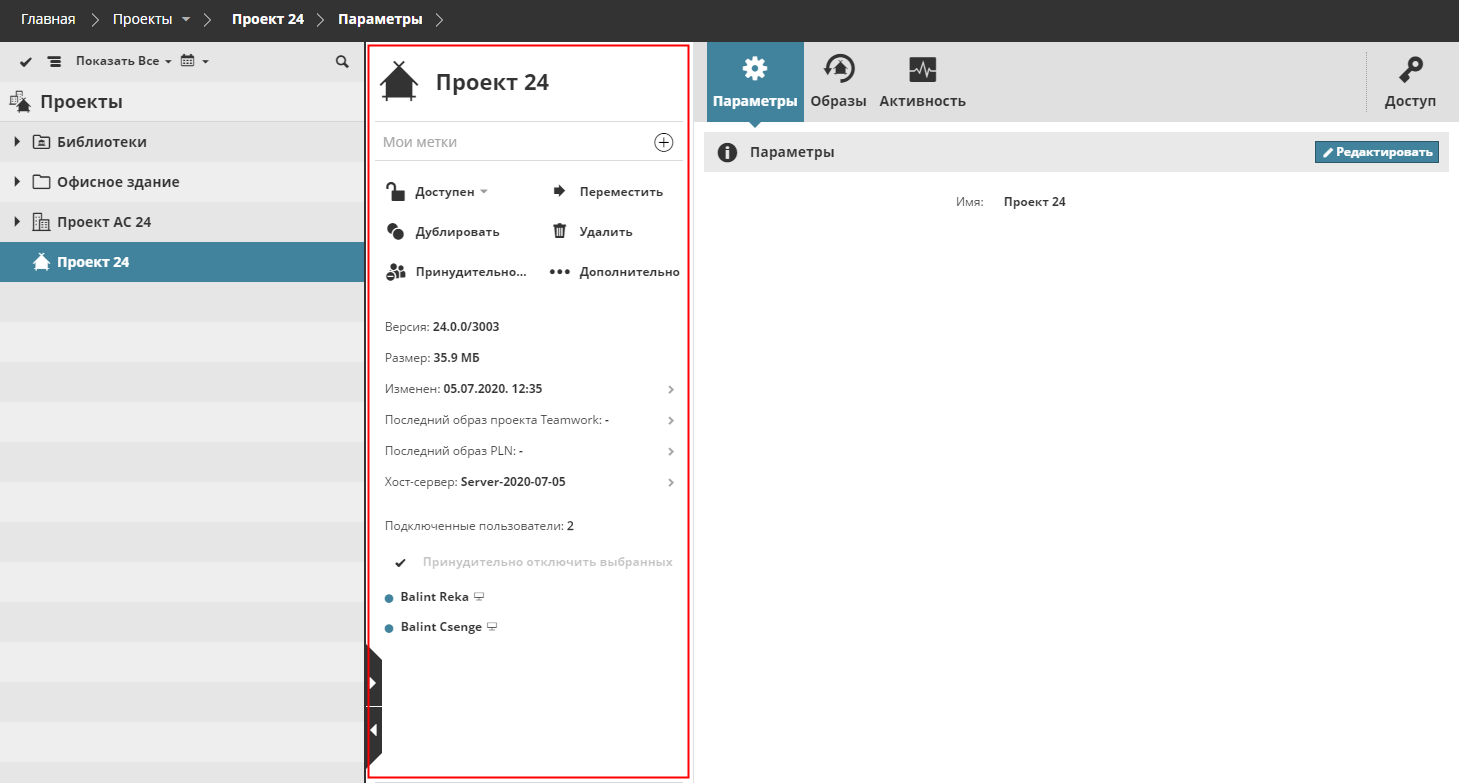Click the right-pointing panel splitter arrow
This screenshot has width=1459, height=783.
pyautogui.click(x=374, y=682)
